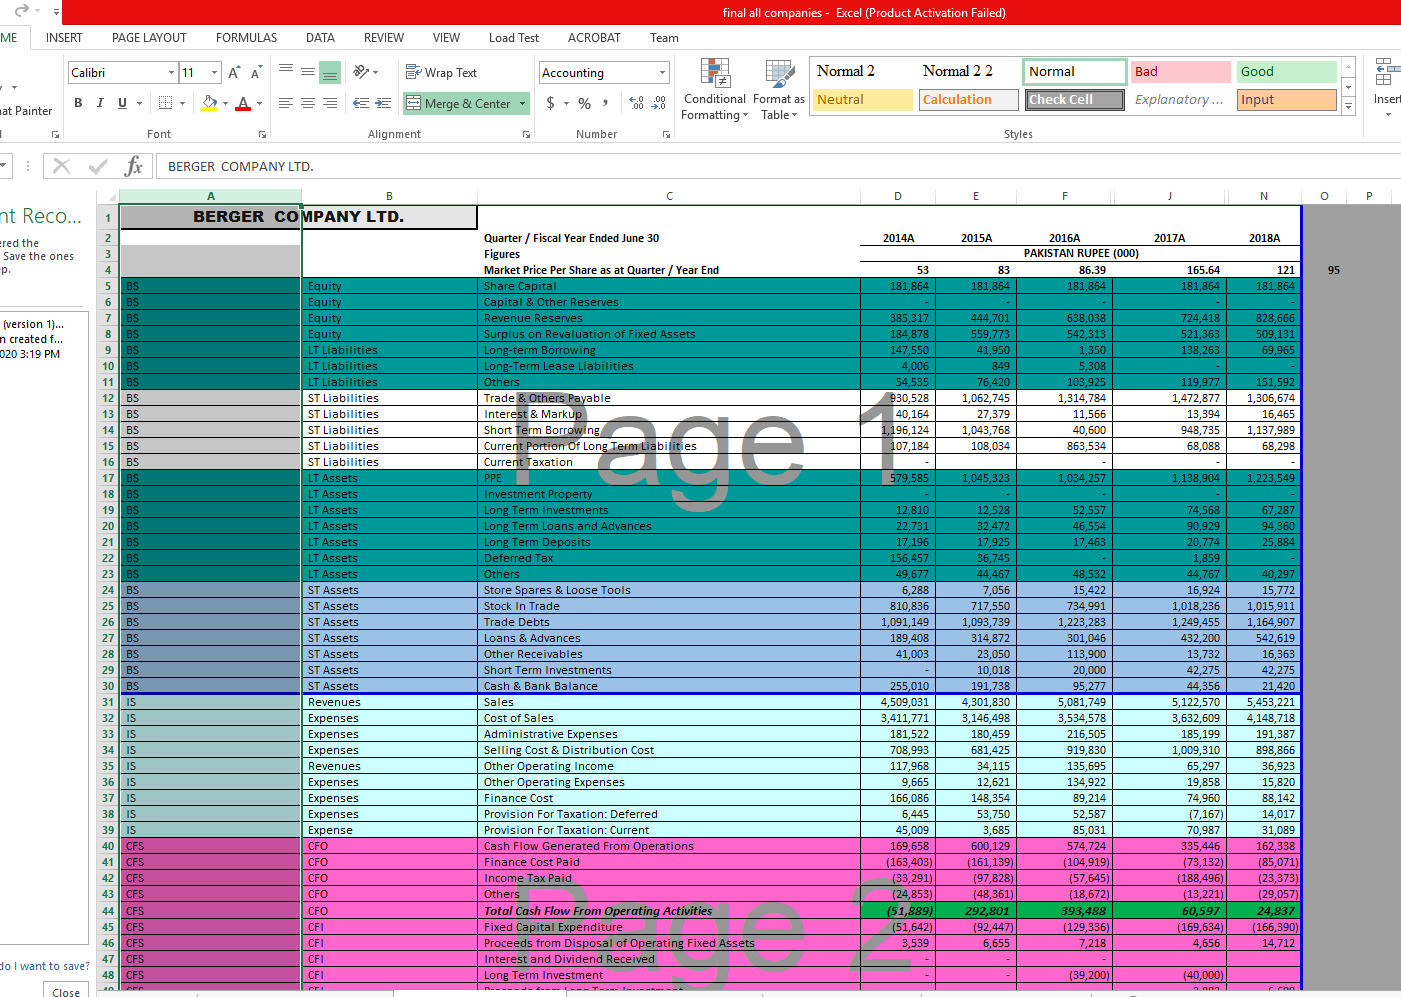This screenshot has width=1401, height=997.
Task: Toggle Wrap Text for selected cells
Action: (x=440, y=72)
